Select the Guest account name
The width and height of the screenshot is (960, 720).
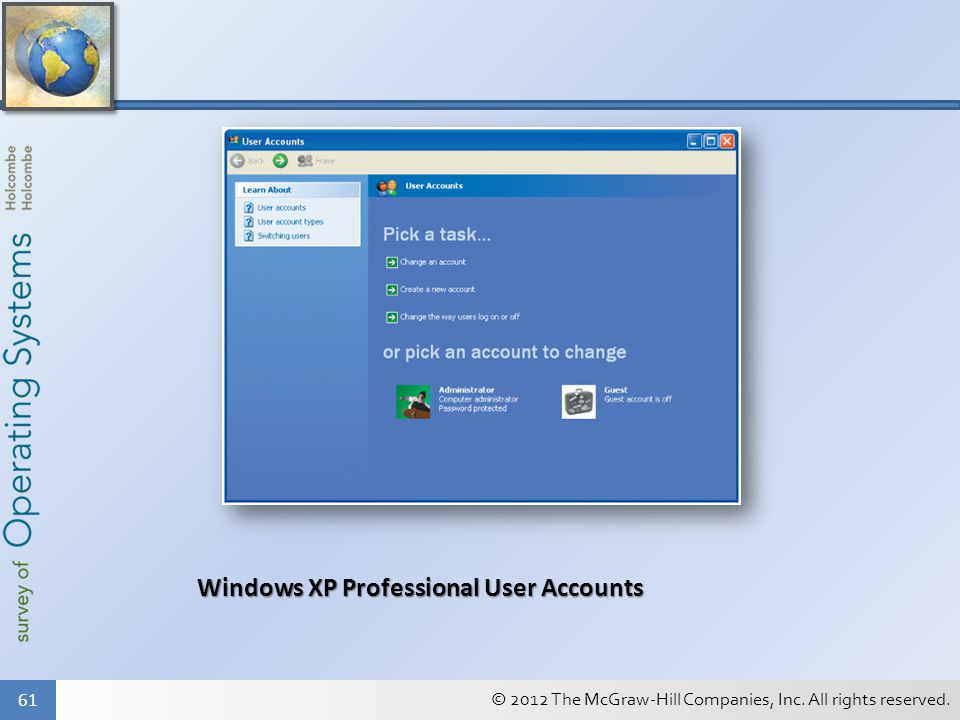615,390
